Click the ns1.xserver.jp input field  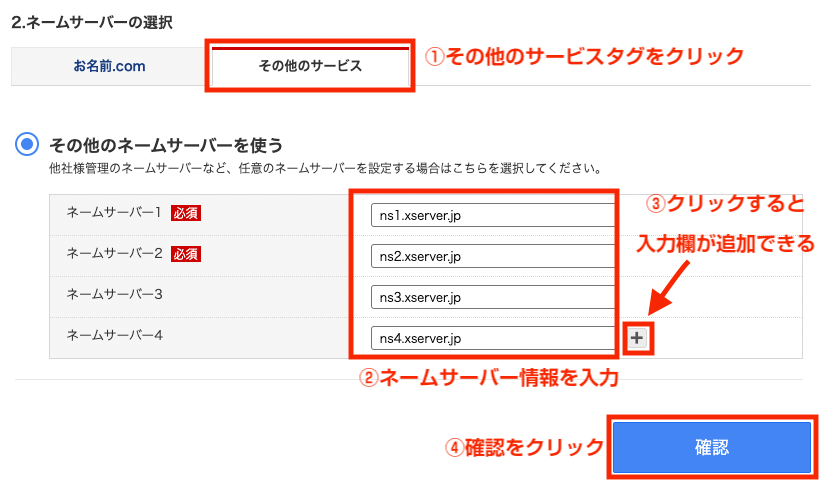click(490, 215)
